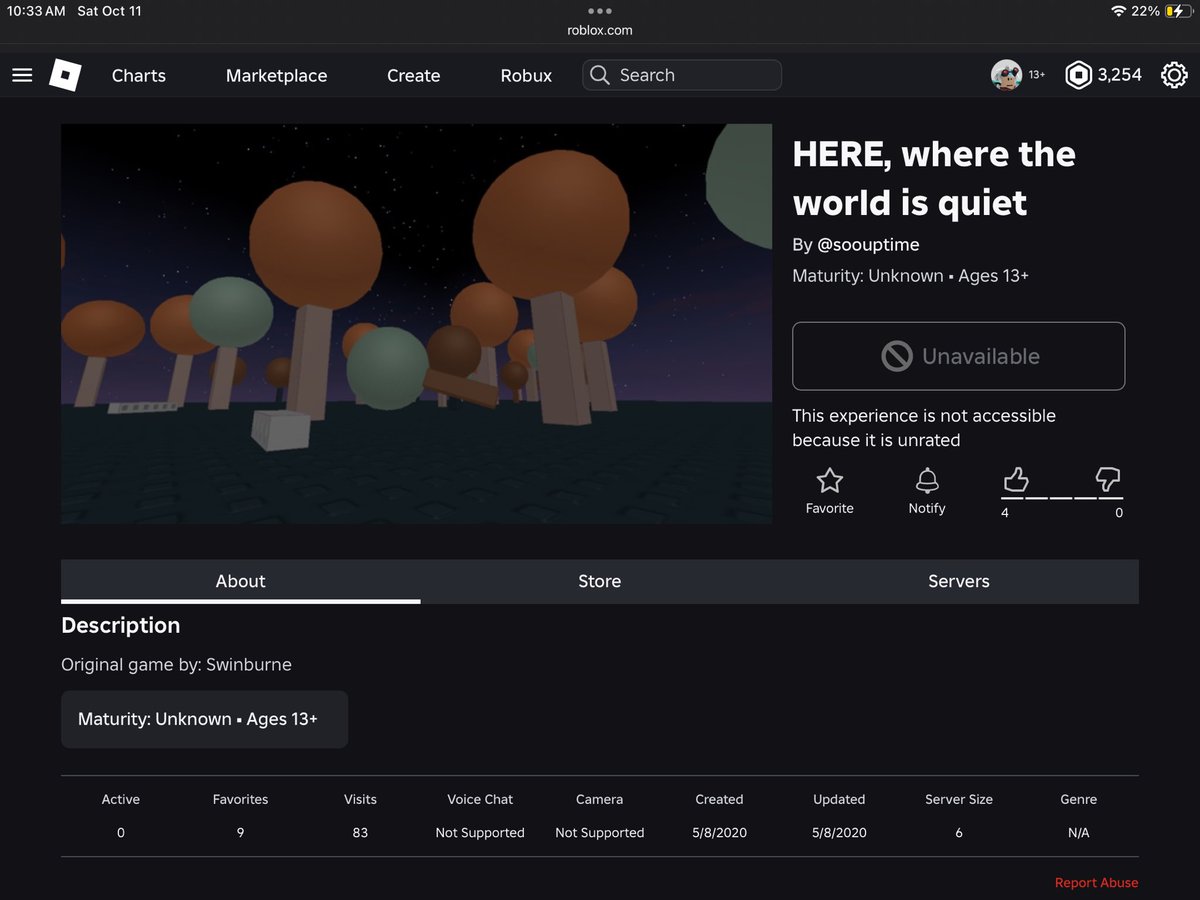The width and height of the screenshot is (1200, 900).
Task: Like the experience with thumbs up
Action: point(1016,481)
